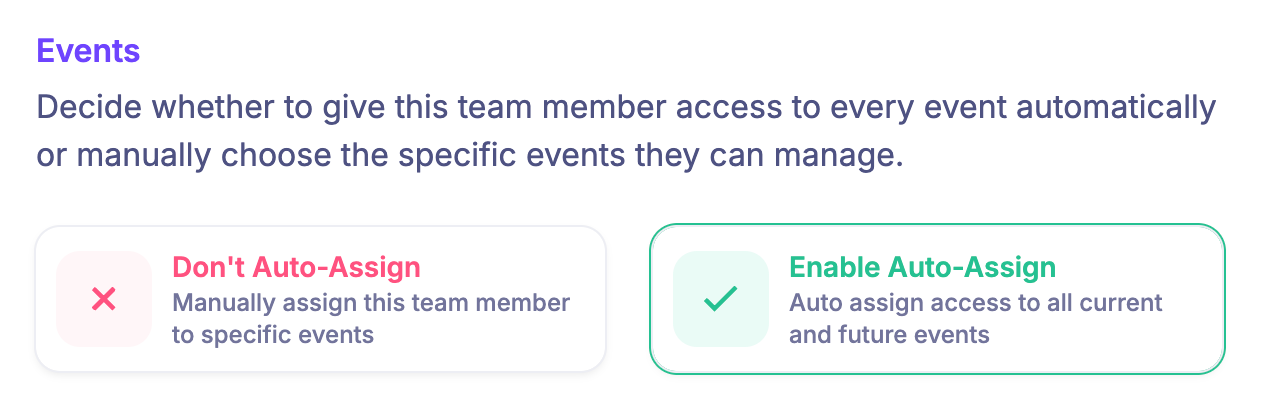The width and height of the screenshot is (1268, 402).
Task: Click "Auto assign access to all current" text
Action: (x=975, y=302)
